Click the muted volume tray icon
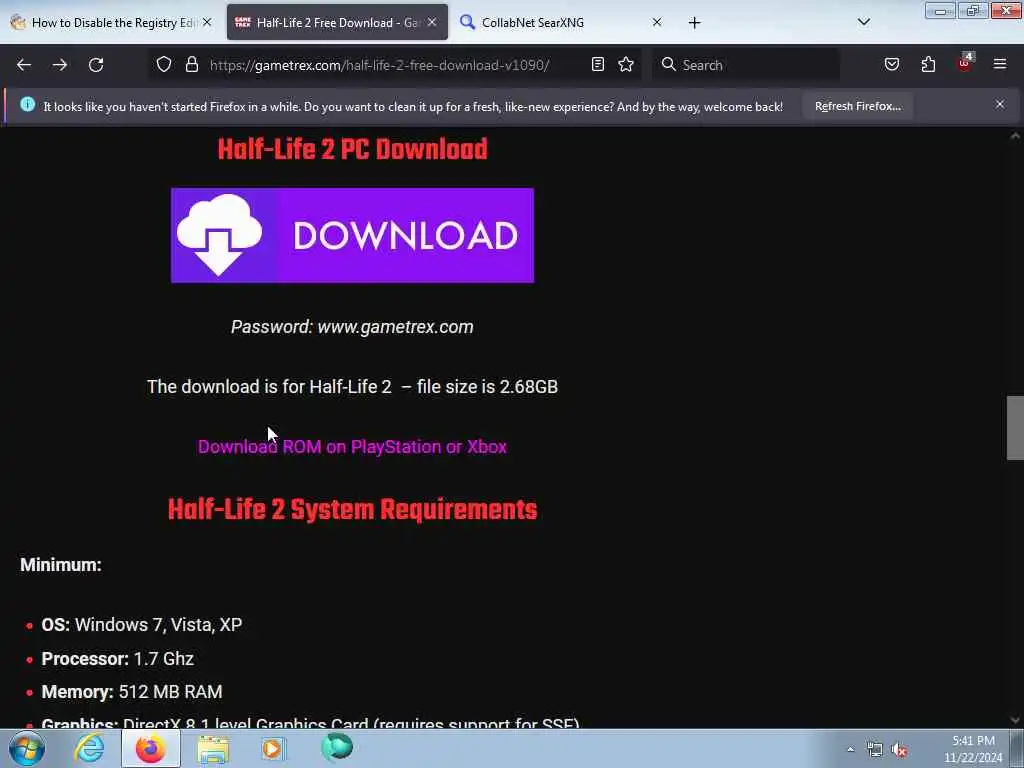This screenshot has width=1024, height=768. (x=900, y=749)
